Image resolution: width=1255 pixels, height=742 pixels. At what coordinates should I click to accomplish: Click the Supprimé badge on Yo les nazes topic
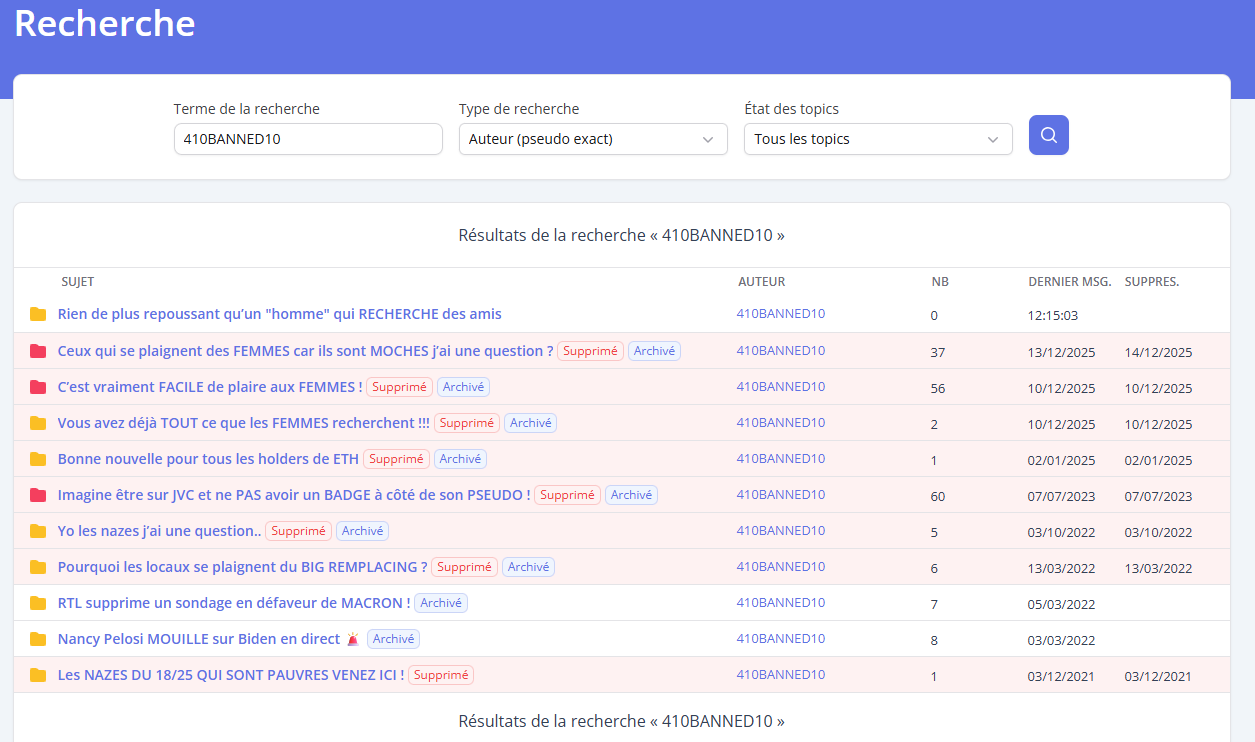(x=298, y=531)
